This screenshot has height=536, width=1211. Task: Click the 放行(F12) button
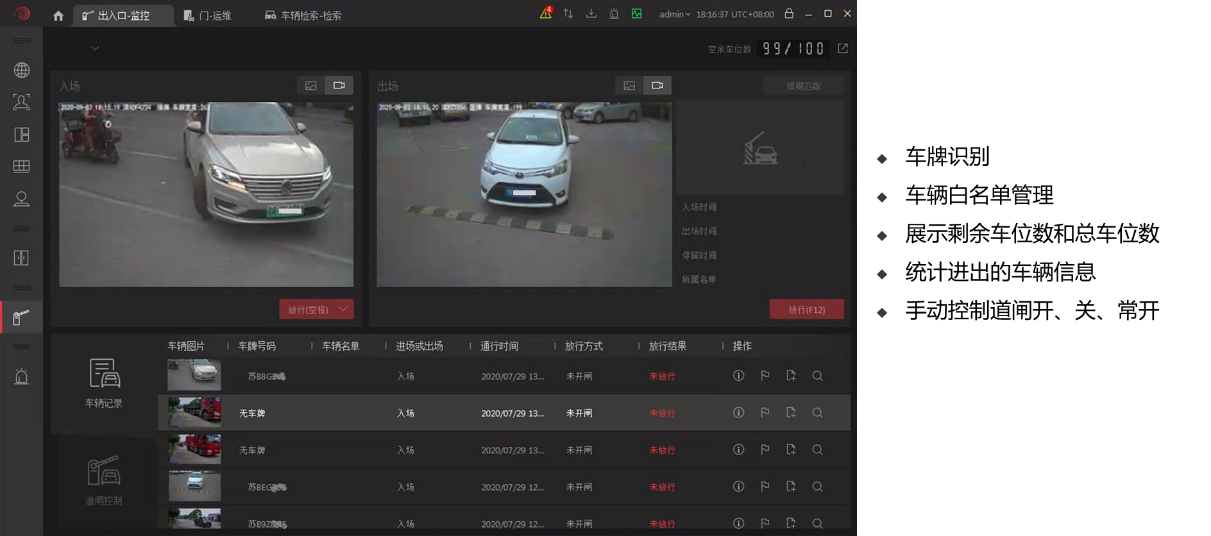pyautogui.click(x=806, y=309)
